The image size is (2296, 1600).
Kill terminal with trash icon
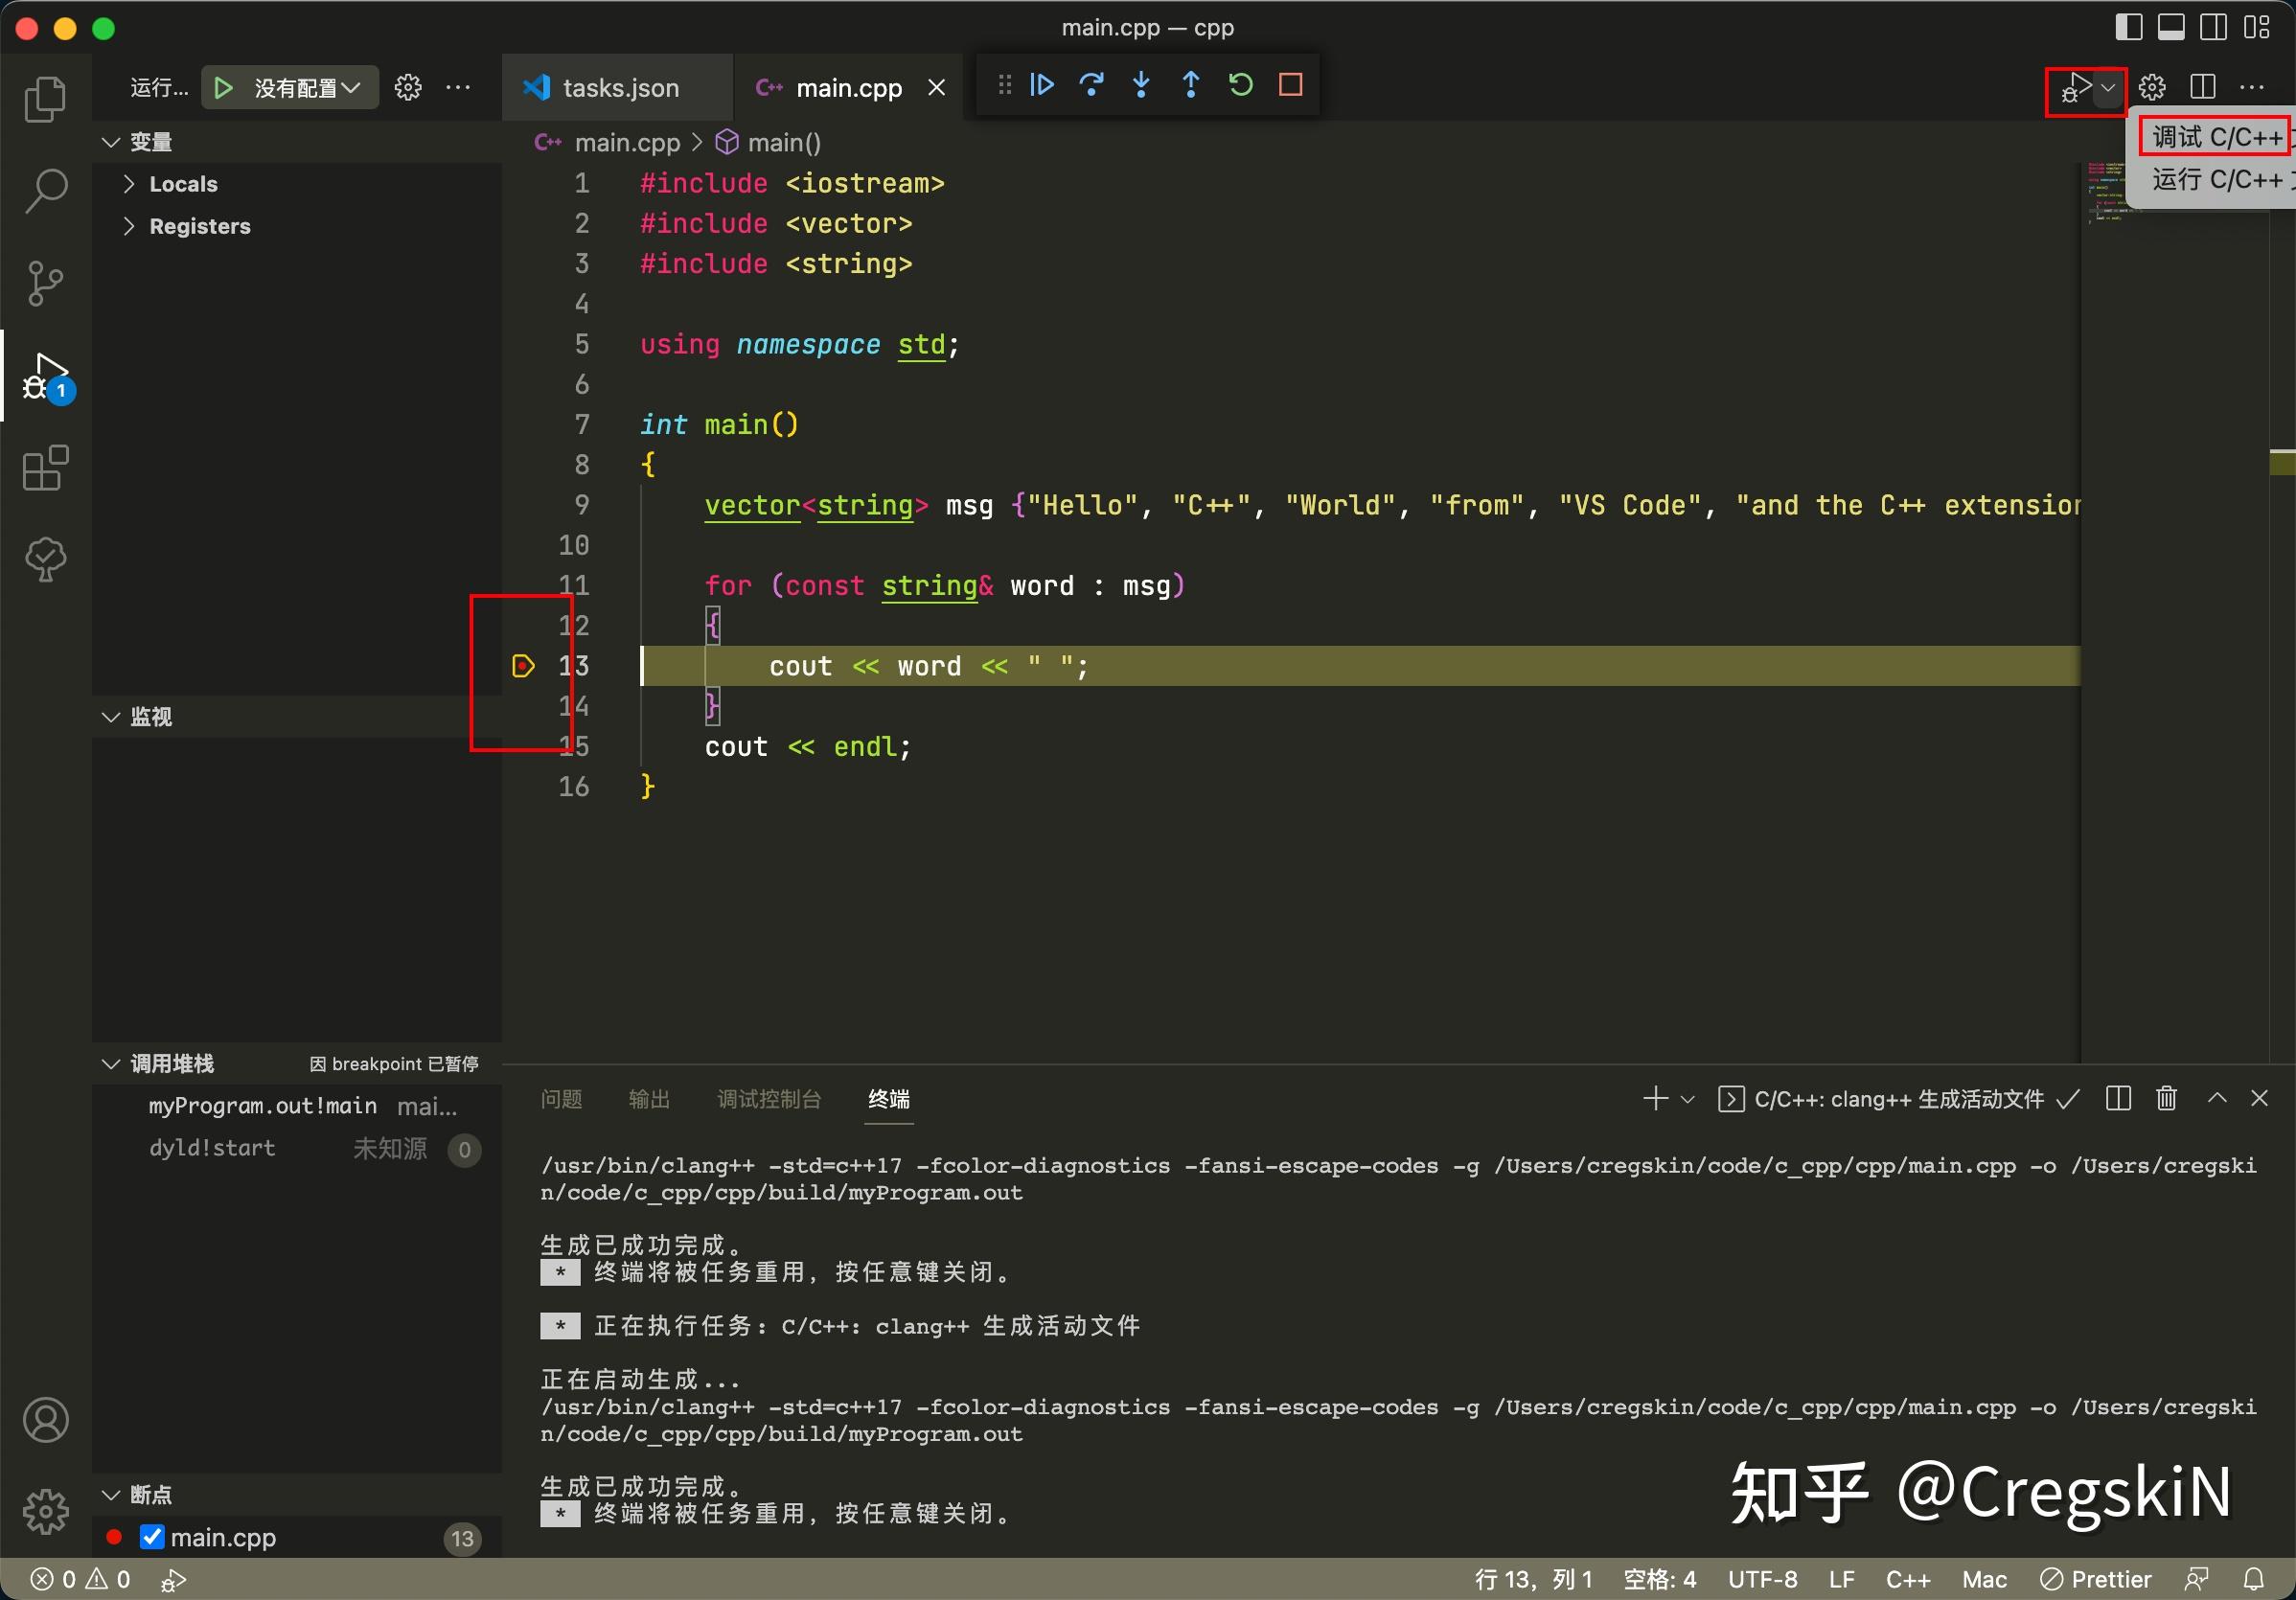pos(2167,1100)
